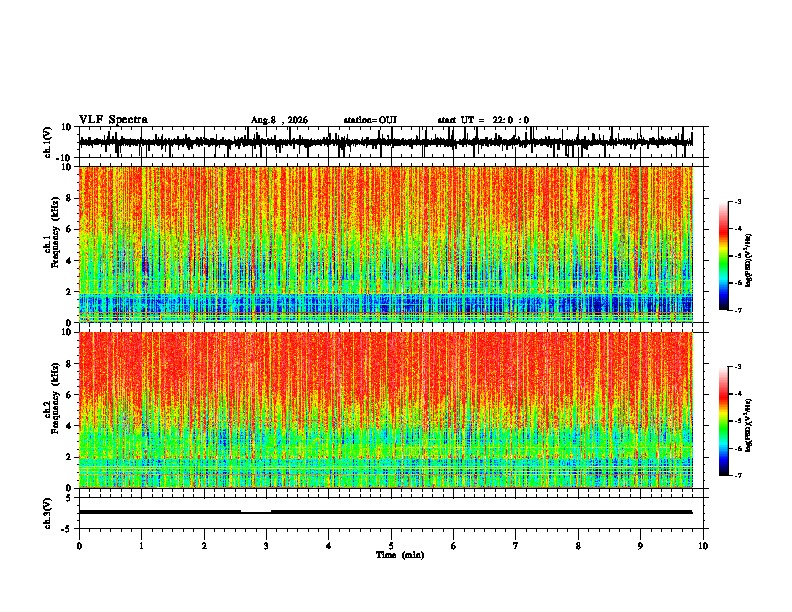Image resolution: width=792 pixels, height=612 pixels.
Task: Click the '2' kHz tick of ch.2 spectrogram
Action: pos(69,457)
